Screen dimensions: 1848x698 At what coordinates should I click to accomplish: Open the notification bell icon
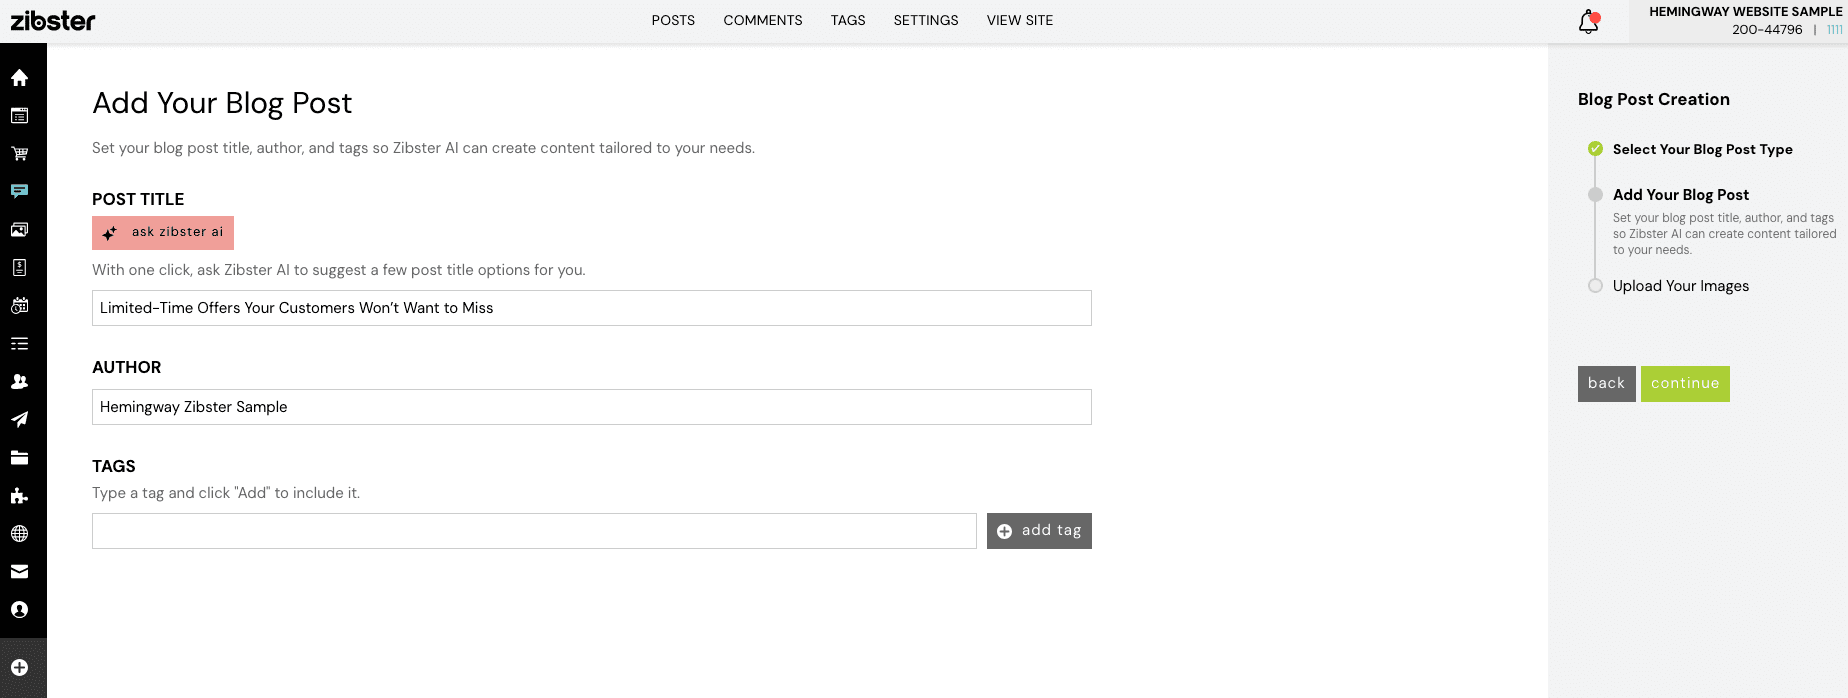click(x=1589, y=21)
